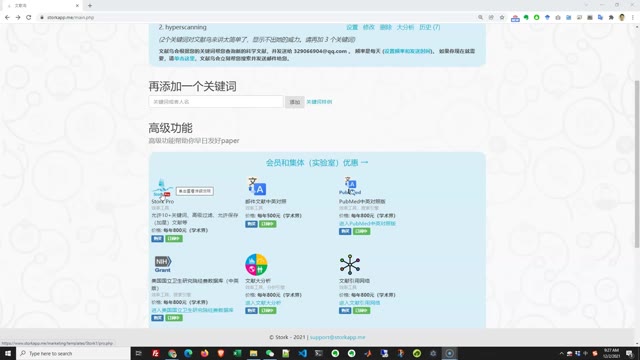The image size is (640, 360).
Task: Choose the blue buy button under NIH Grant
Action: (x=157, y=318)
